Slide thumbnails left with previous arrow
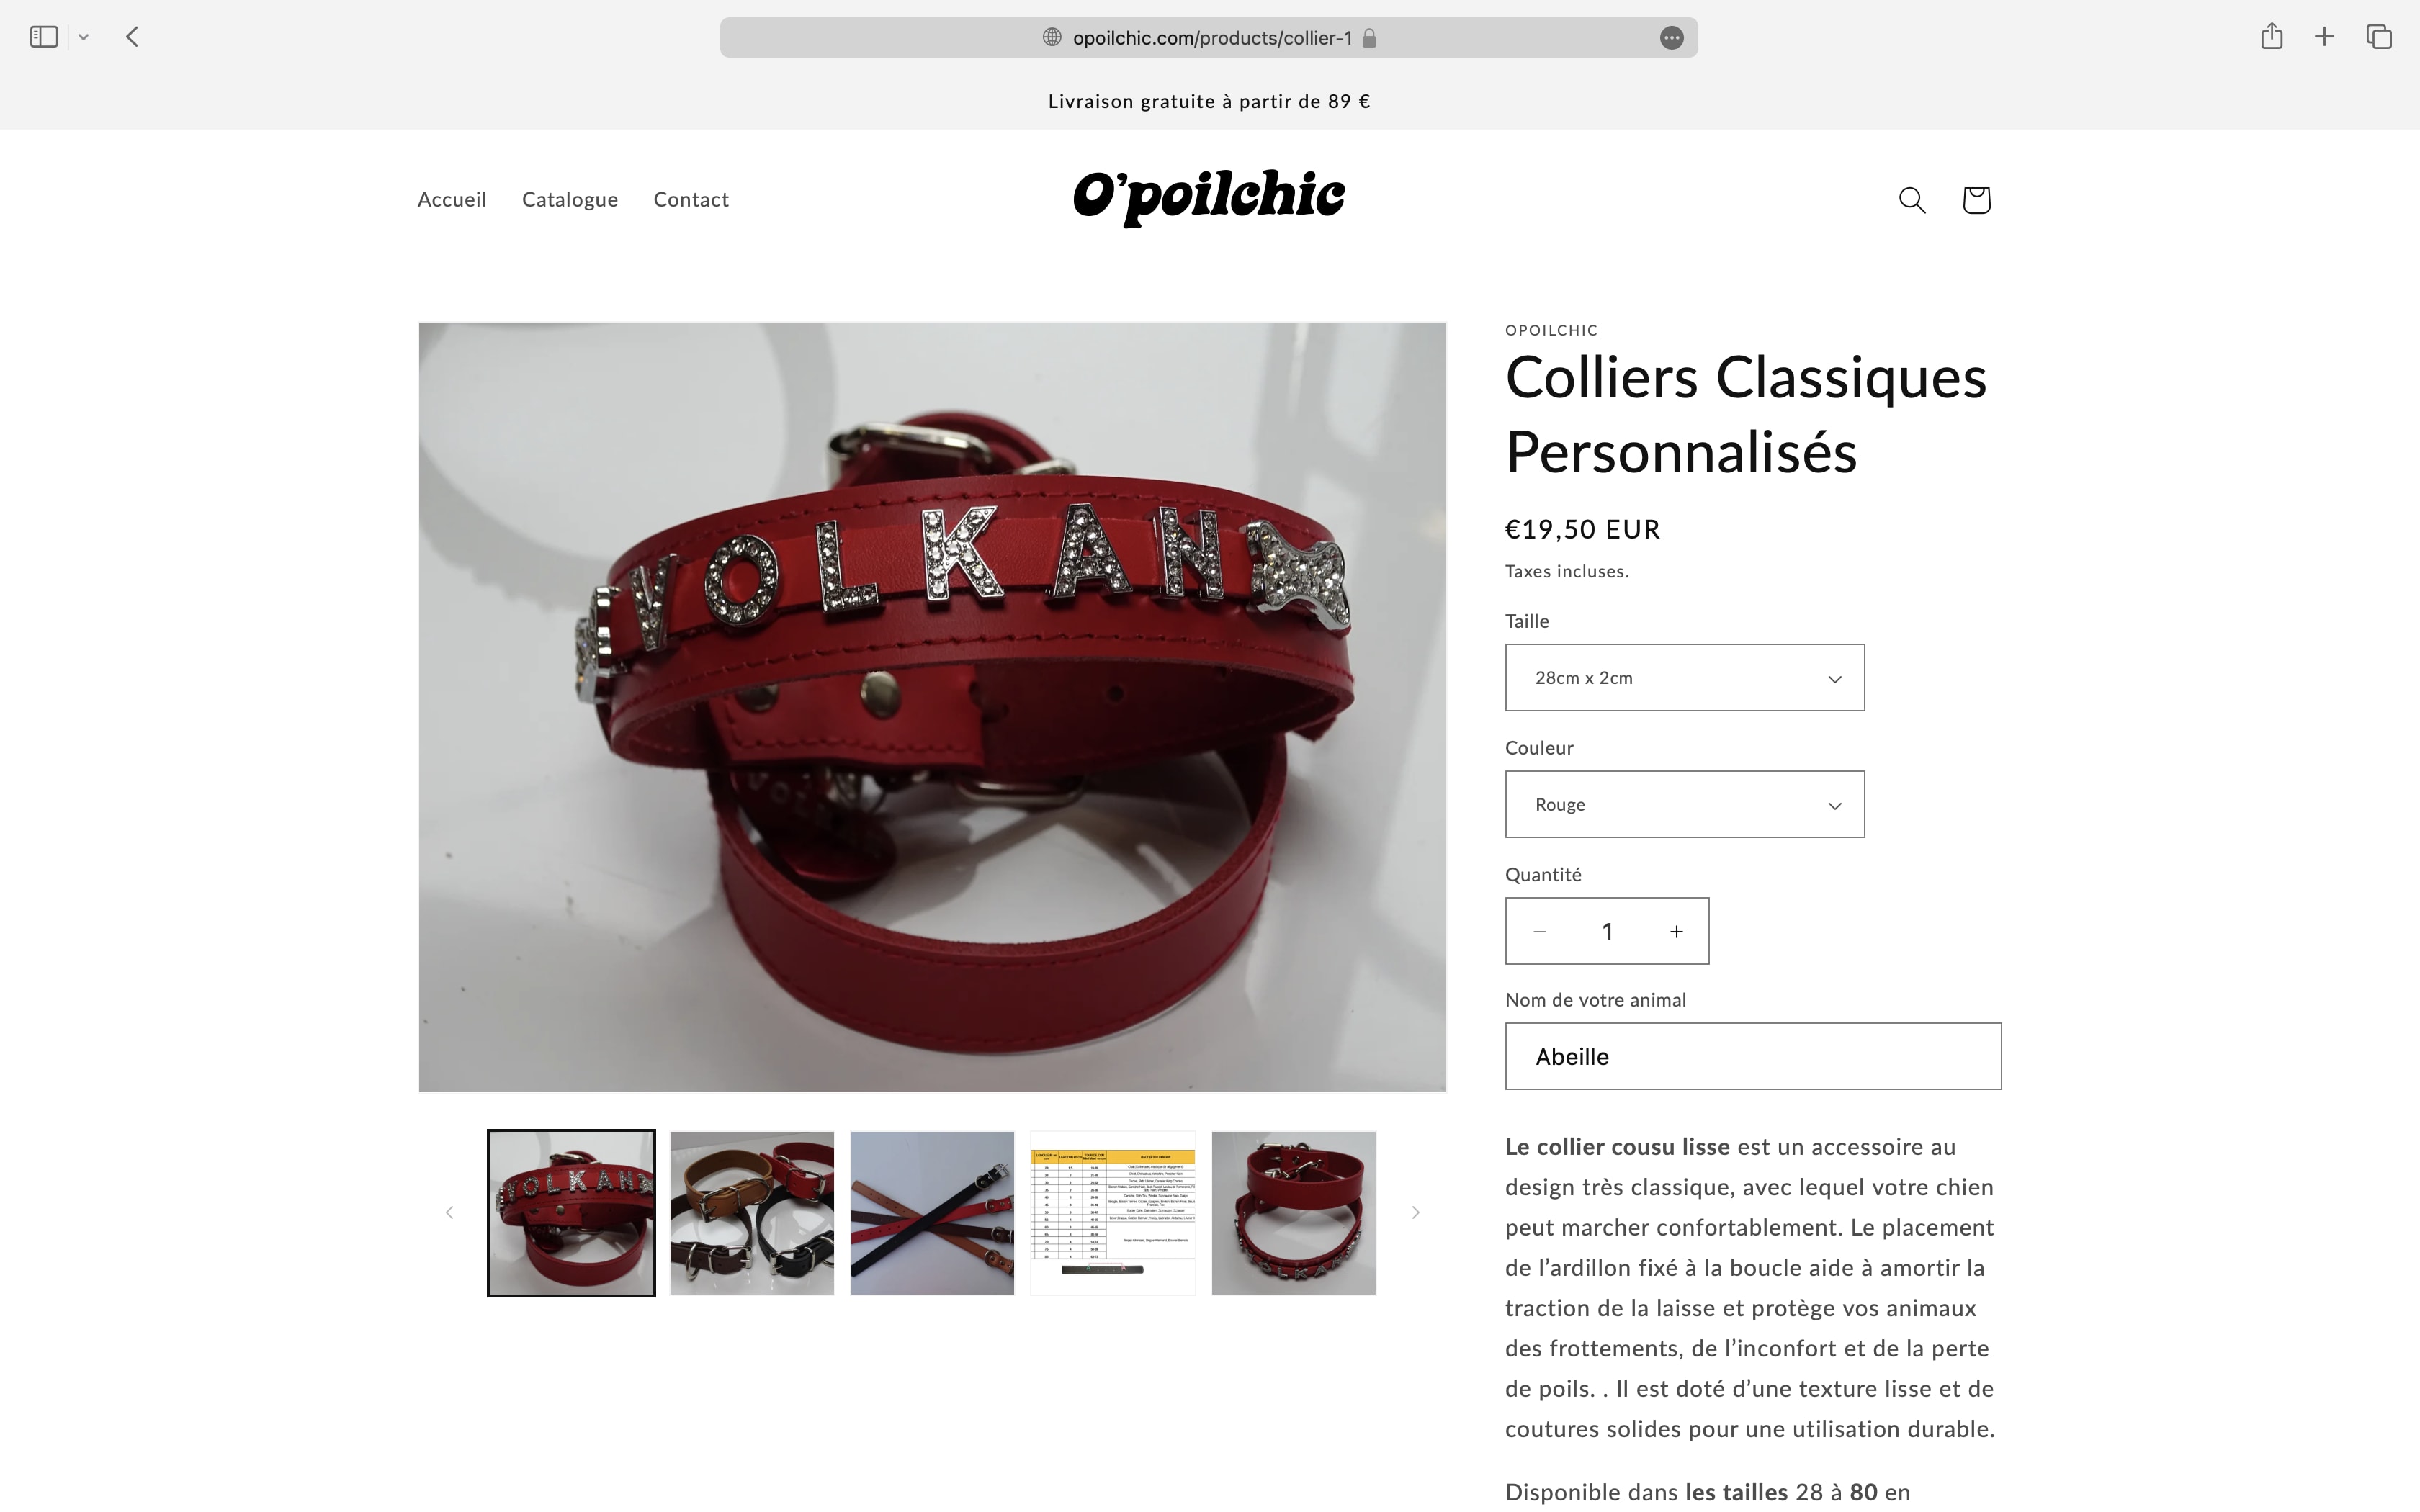Viewport: 2420px width, 1512px height. coord(449,1213)
